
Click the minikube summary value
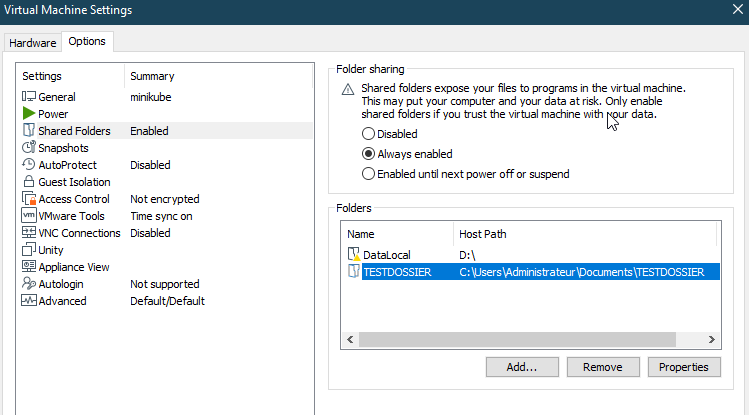[x=150, y=97]
